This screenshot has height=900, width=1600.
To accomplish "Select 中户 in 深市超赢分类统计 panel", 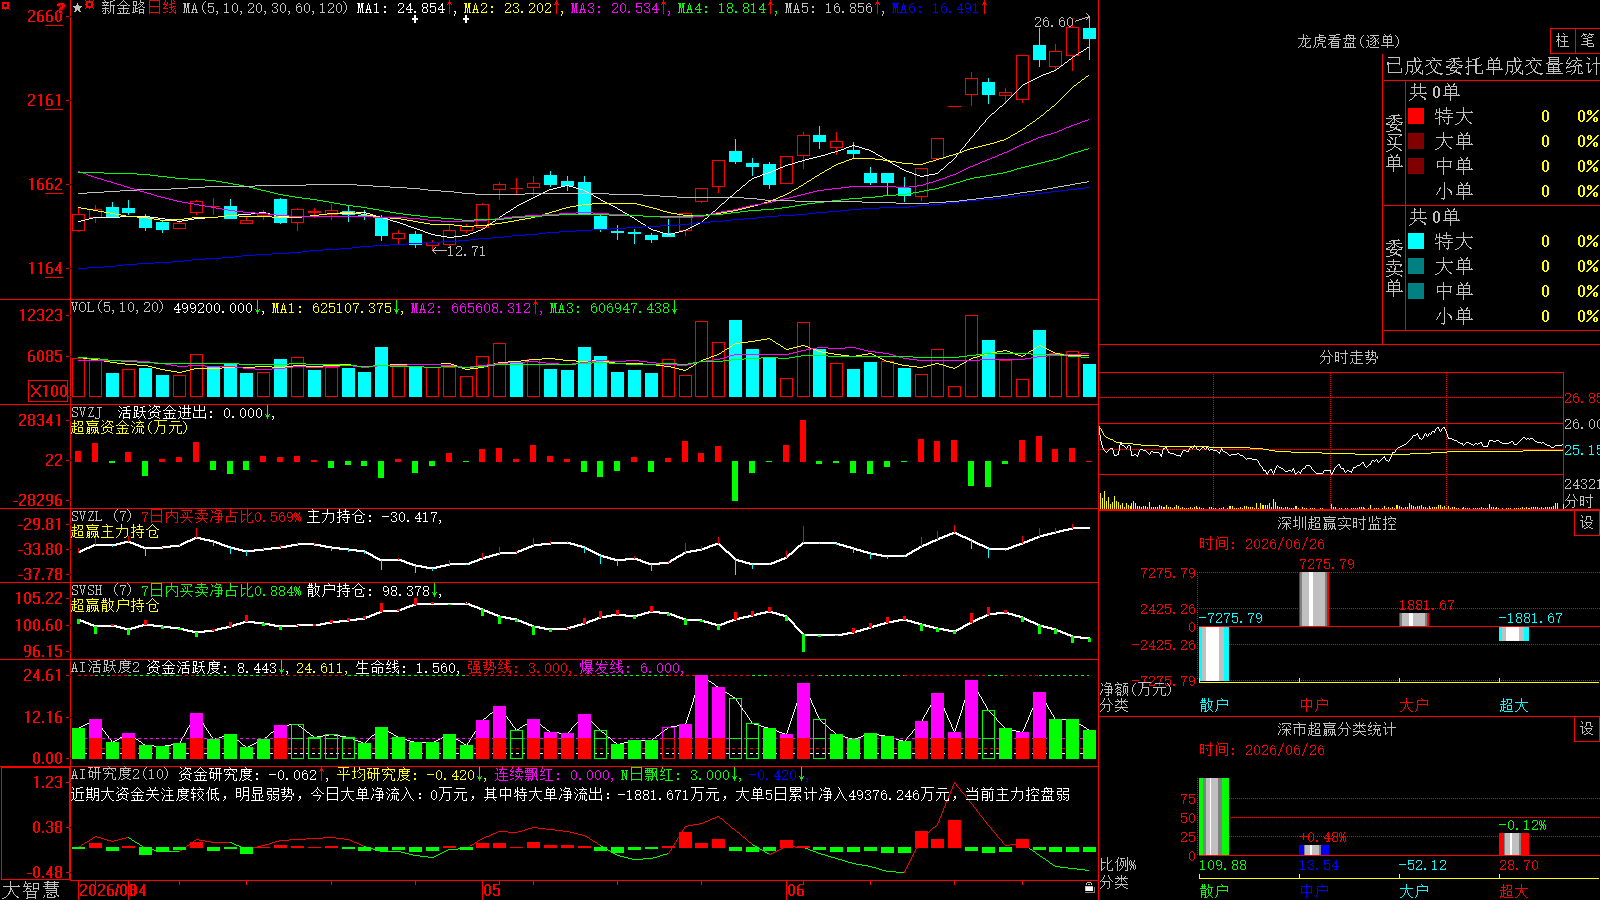I will [x=1314, y=890].
